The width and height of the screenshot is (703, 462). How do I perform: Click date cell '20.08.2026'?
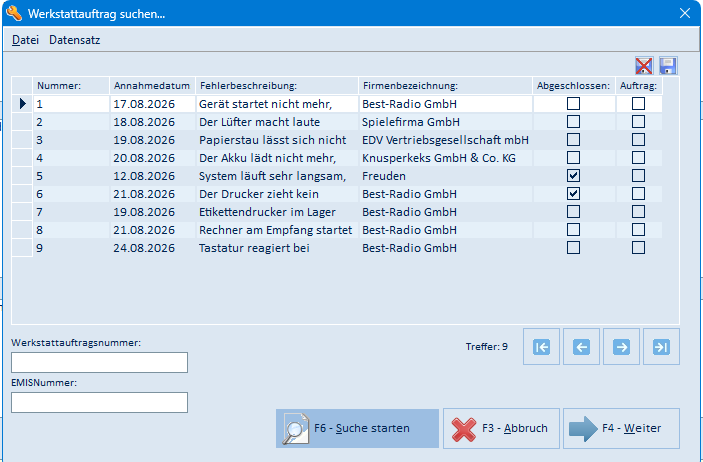tap(152, 157)
